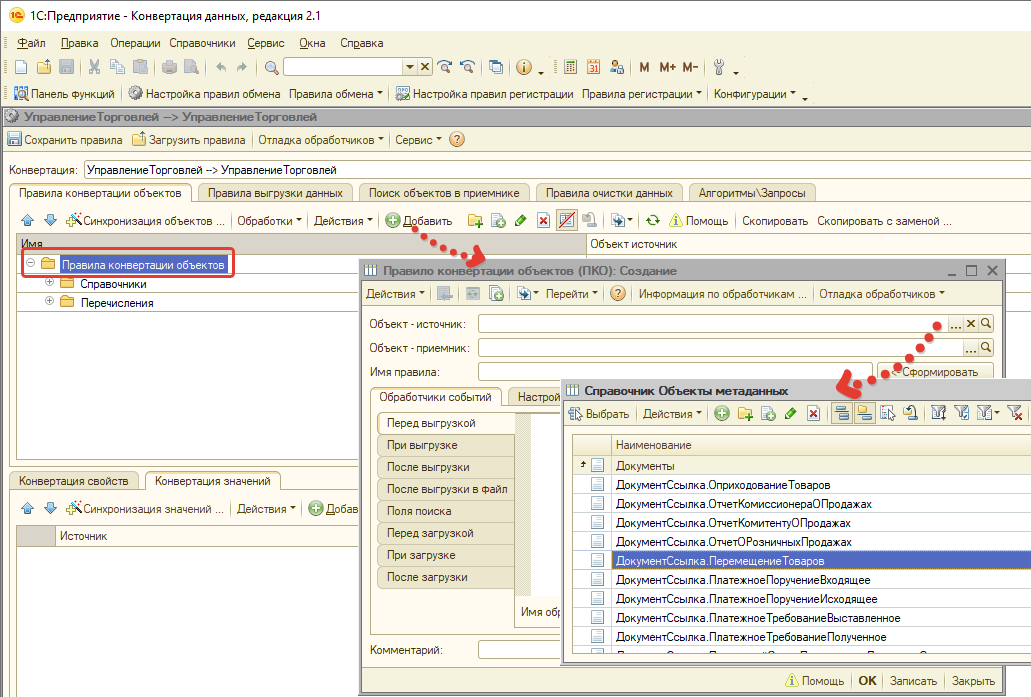Click the orange Info icon in main toolbar
Viewport: 1031px width, 697px height.
pyautogui.click(x=523, y=67)
